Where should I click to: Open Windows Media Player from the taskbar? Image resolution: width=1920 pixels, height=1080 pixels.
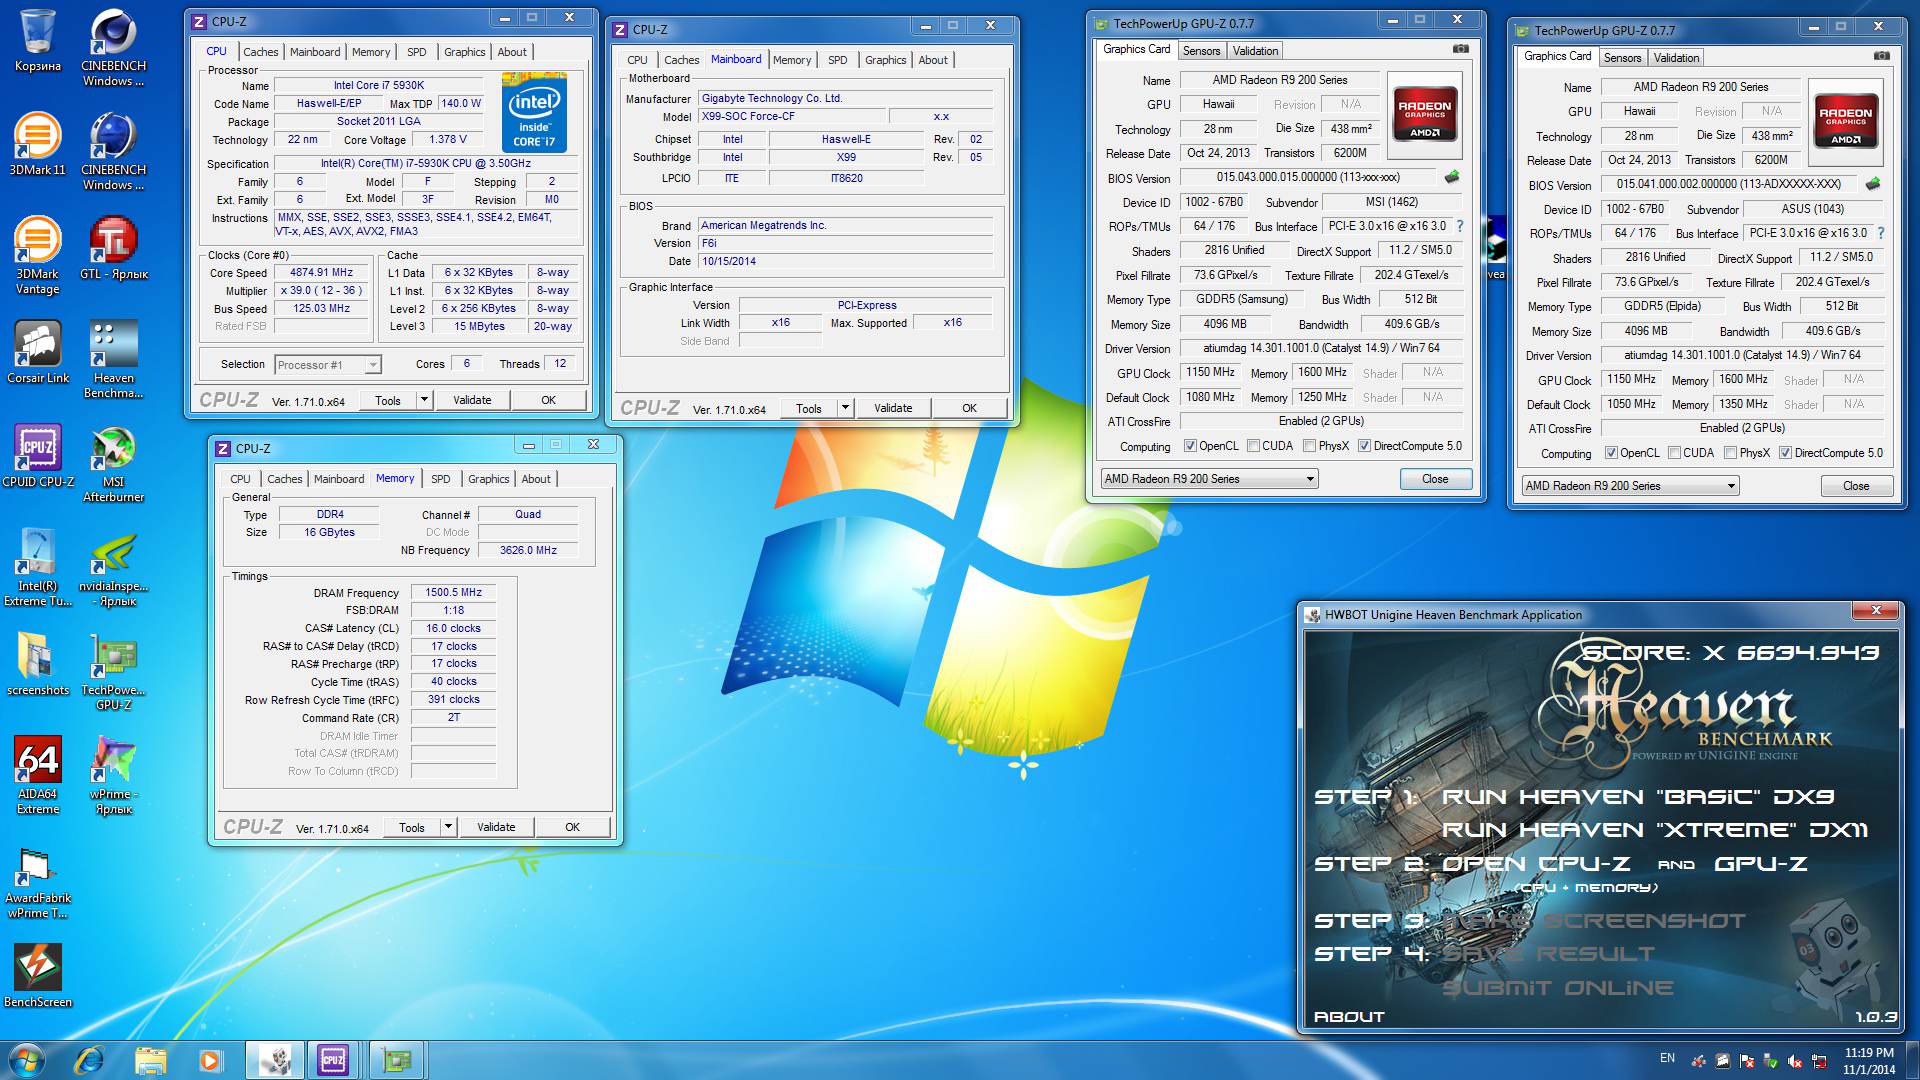(210, 1059)
